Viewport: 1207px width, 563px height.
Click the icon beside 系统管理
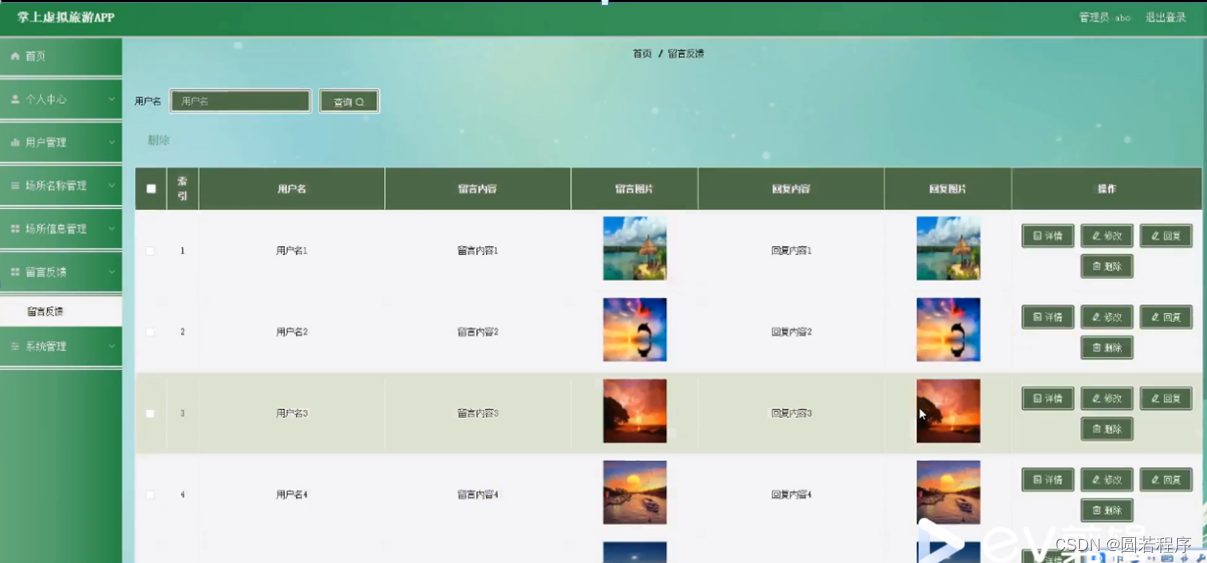tap(15, 346)
